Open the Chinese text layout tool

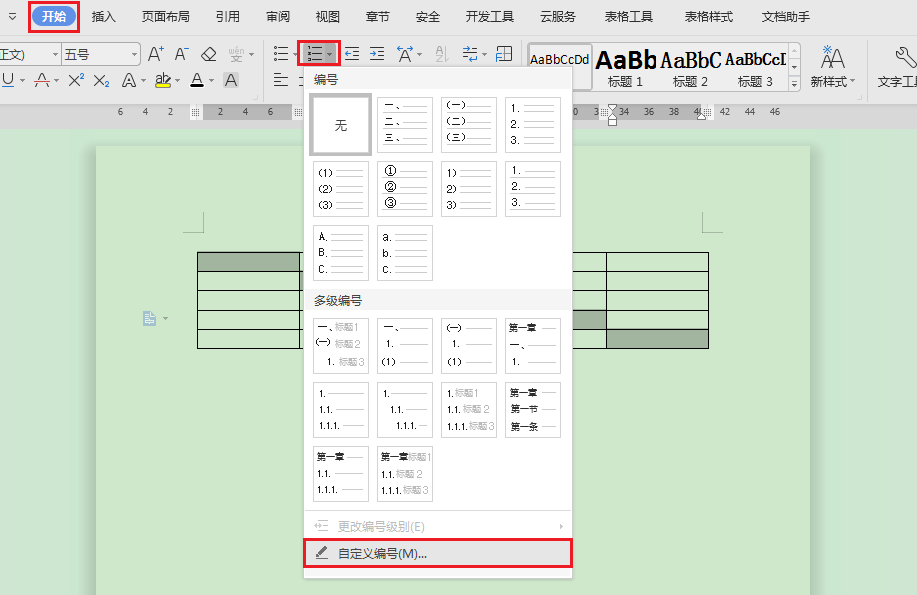pos(405,54)
